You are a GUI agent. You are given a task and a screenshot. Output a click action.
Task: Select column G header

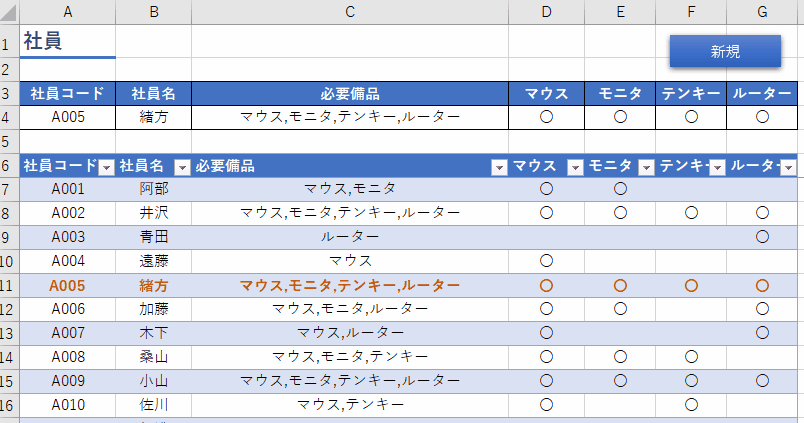762,12
